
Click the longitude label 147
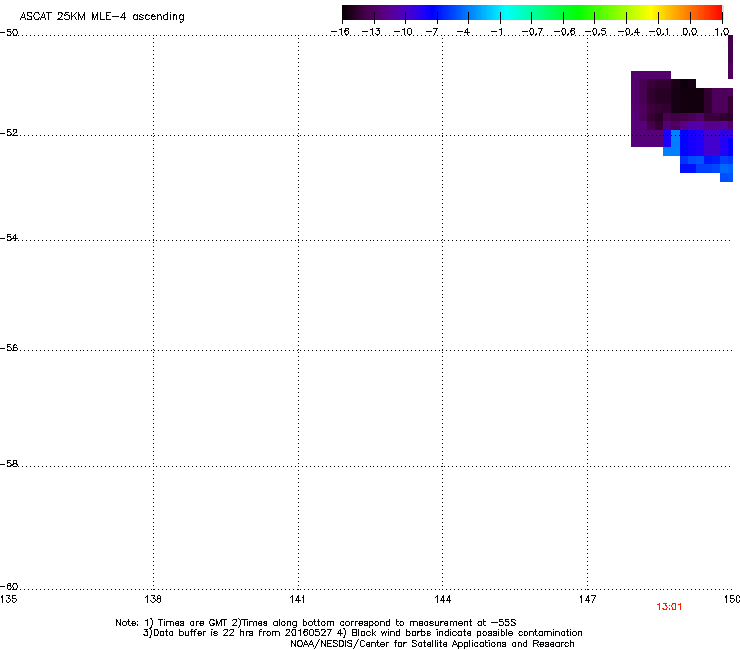tap(587, 599)
